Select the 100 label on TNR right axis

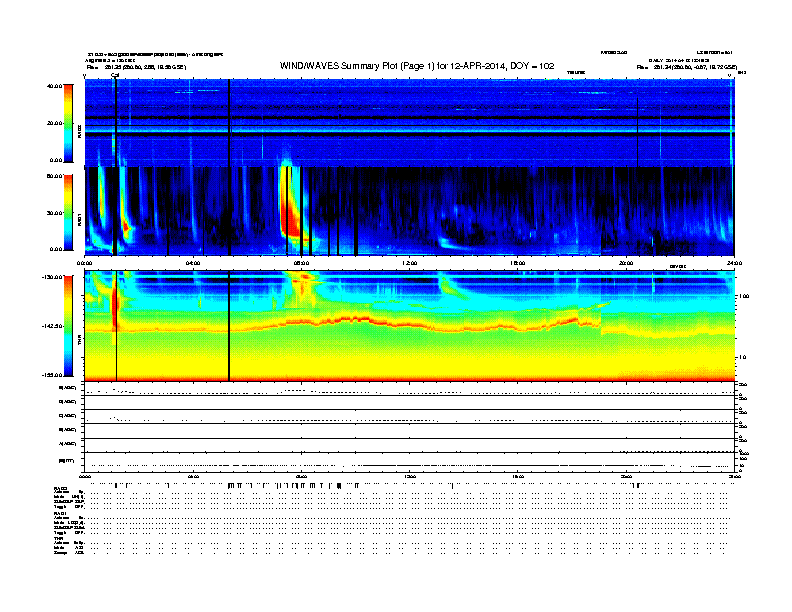pos(744,296)
